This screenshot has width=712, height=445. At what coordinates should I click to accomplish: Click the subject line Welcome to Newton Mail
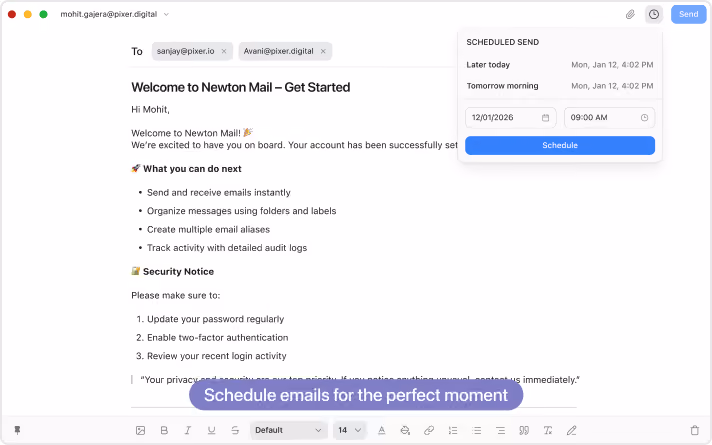point(241,87)
